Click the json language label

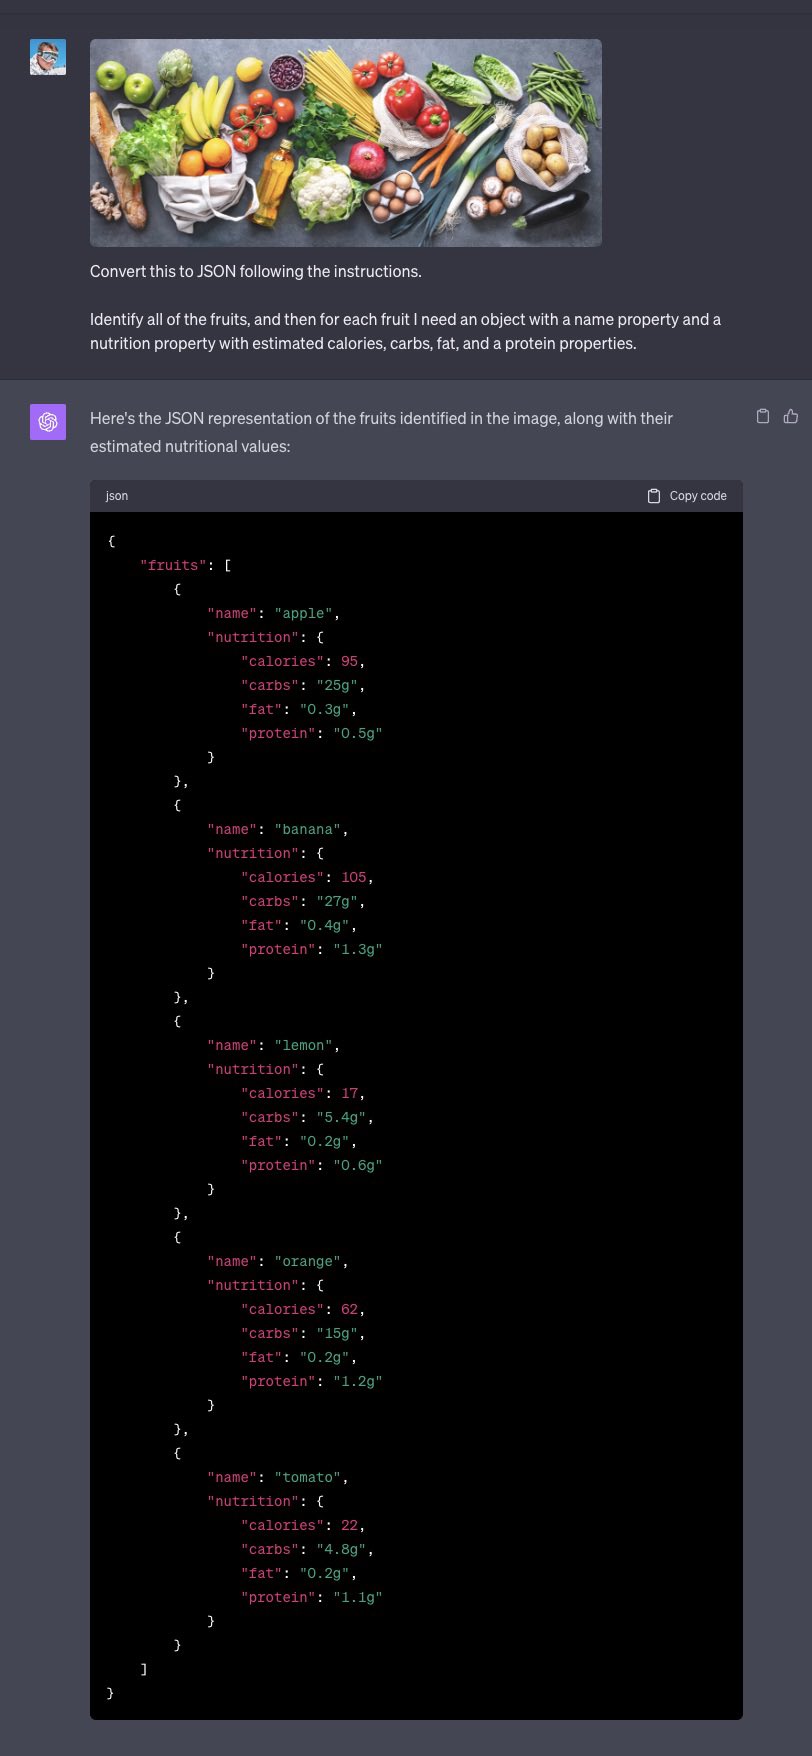click(x=117, y=496)
